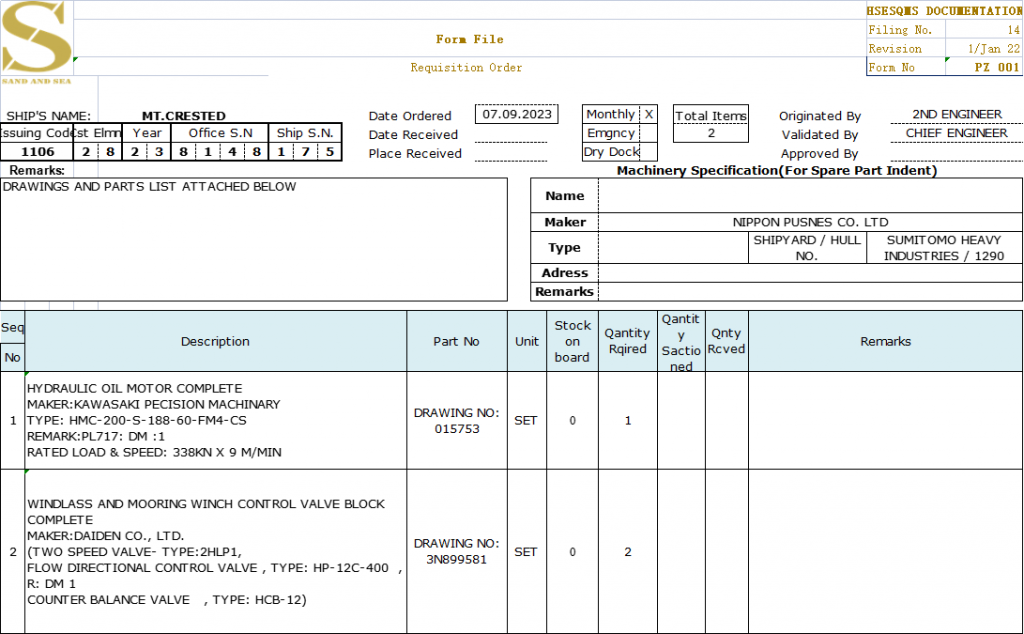Select the Part No cell DRAWING NO: 015753
Screen dimensions: 1024x634
tap(456, 421)
